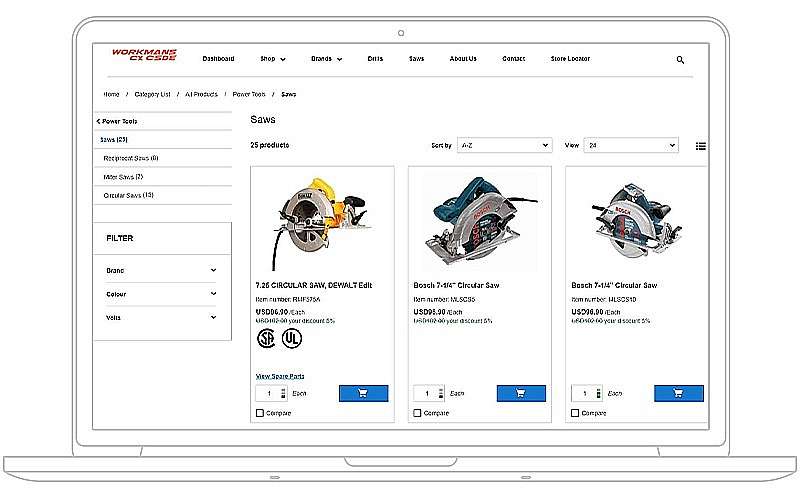The width and height of the screenshot is (800, 495).
Task: Expand the Colour filter
Action: coord(161,294)
